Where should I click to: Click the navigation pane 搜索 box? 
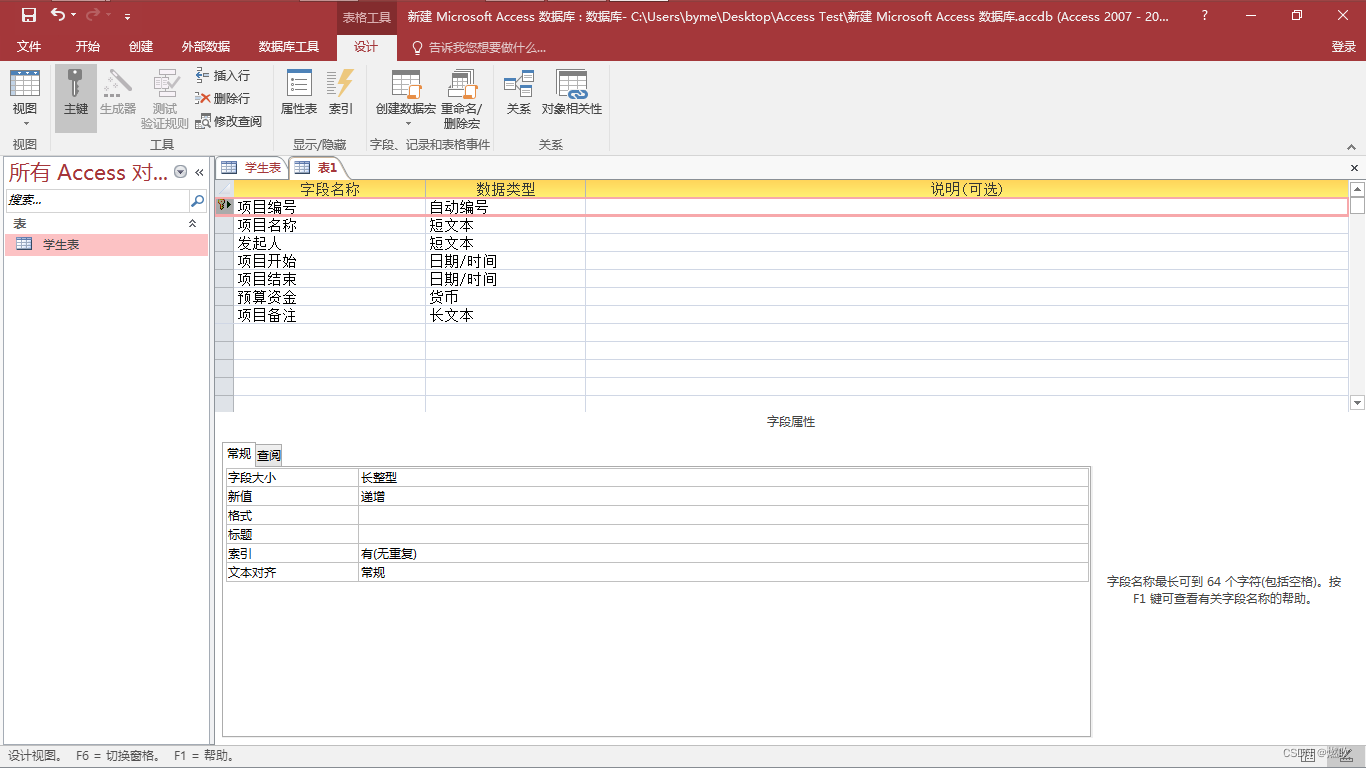[x=97, y=200]
